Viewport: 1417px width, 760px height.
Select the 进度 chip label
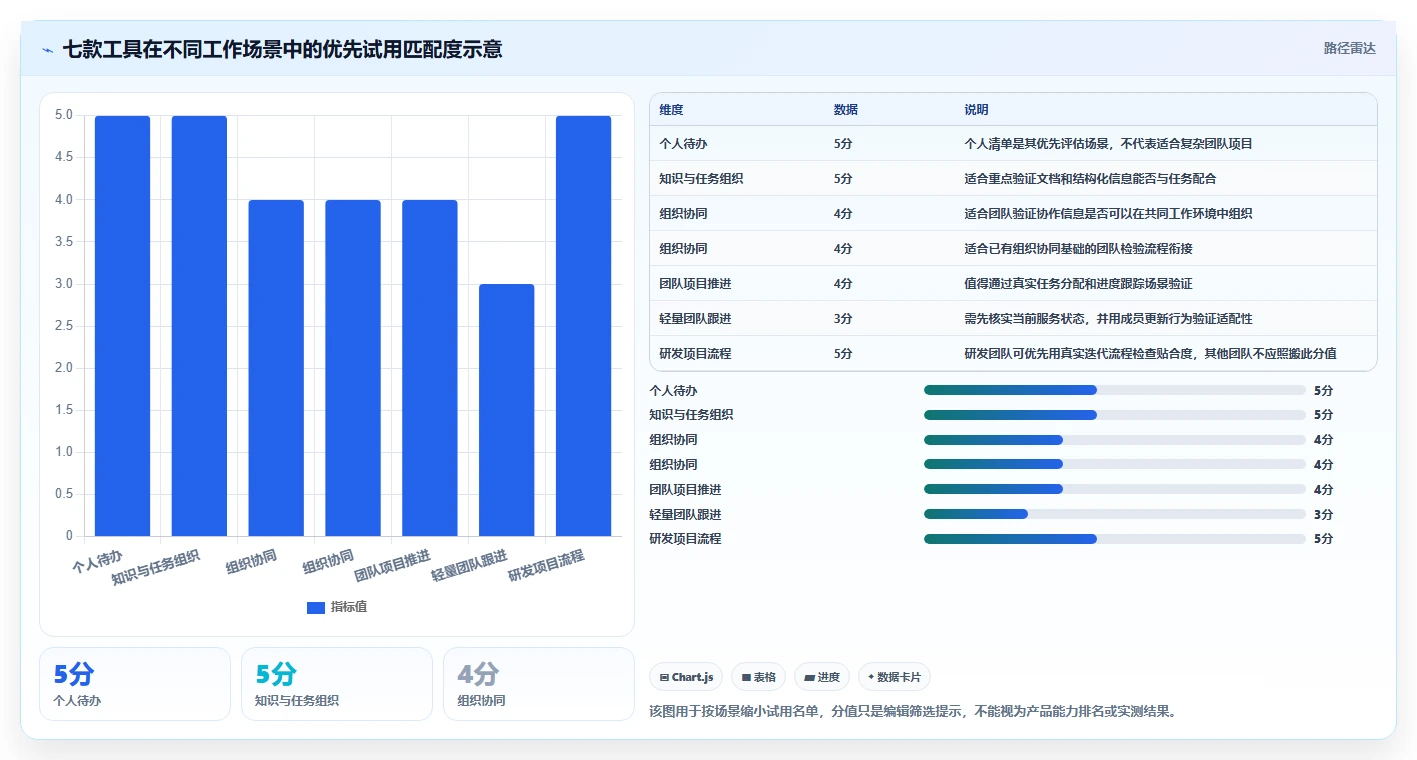pos(829,677)
